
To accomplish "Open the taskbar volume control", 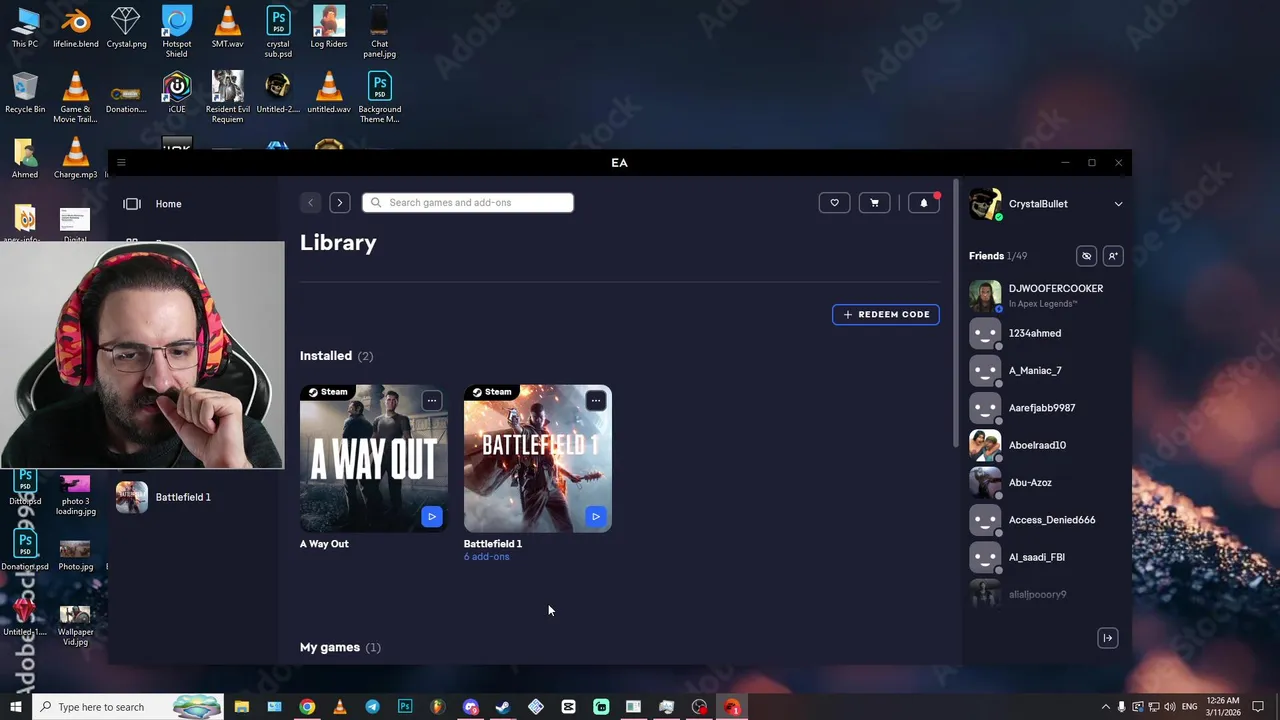I will 1169,707.
